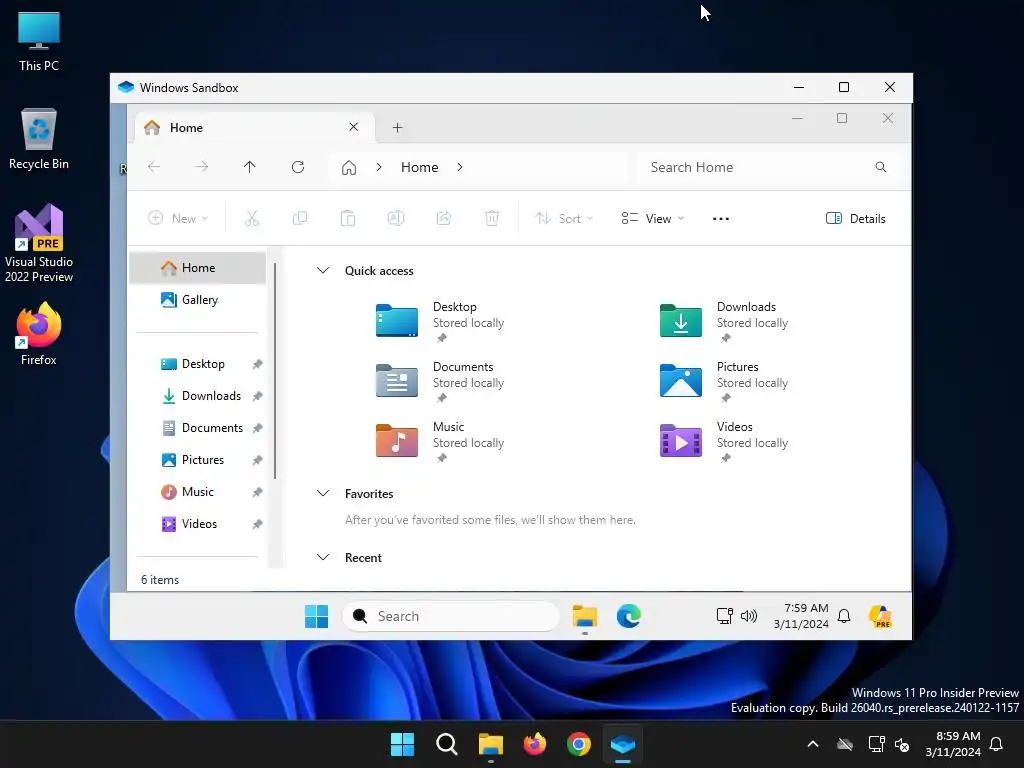Open the View dropdown menu
The image size is (1024, 768).
tap(652, 218)
